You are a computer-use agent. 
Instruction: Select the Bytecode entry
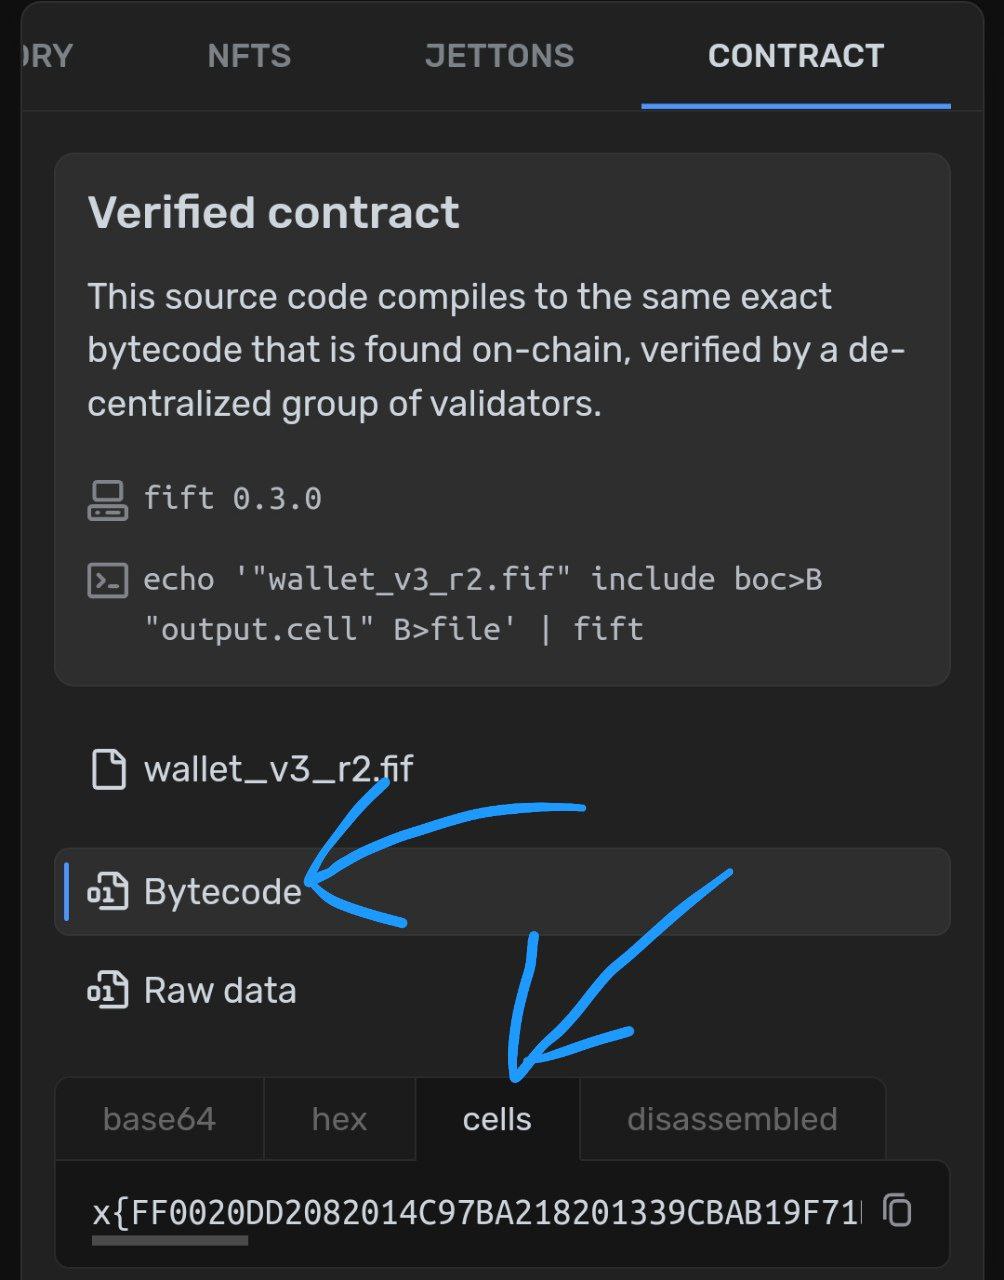[x=502, y=891]
